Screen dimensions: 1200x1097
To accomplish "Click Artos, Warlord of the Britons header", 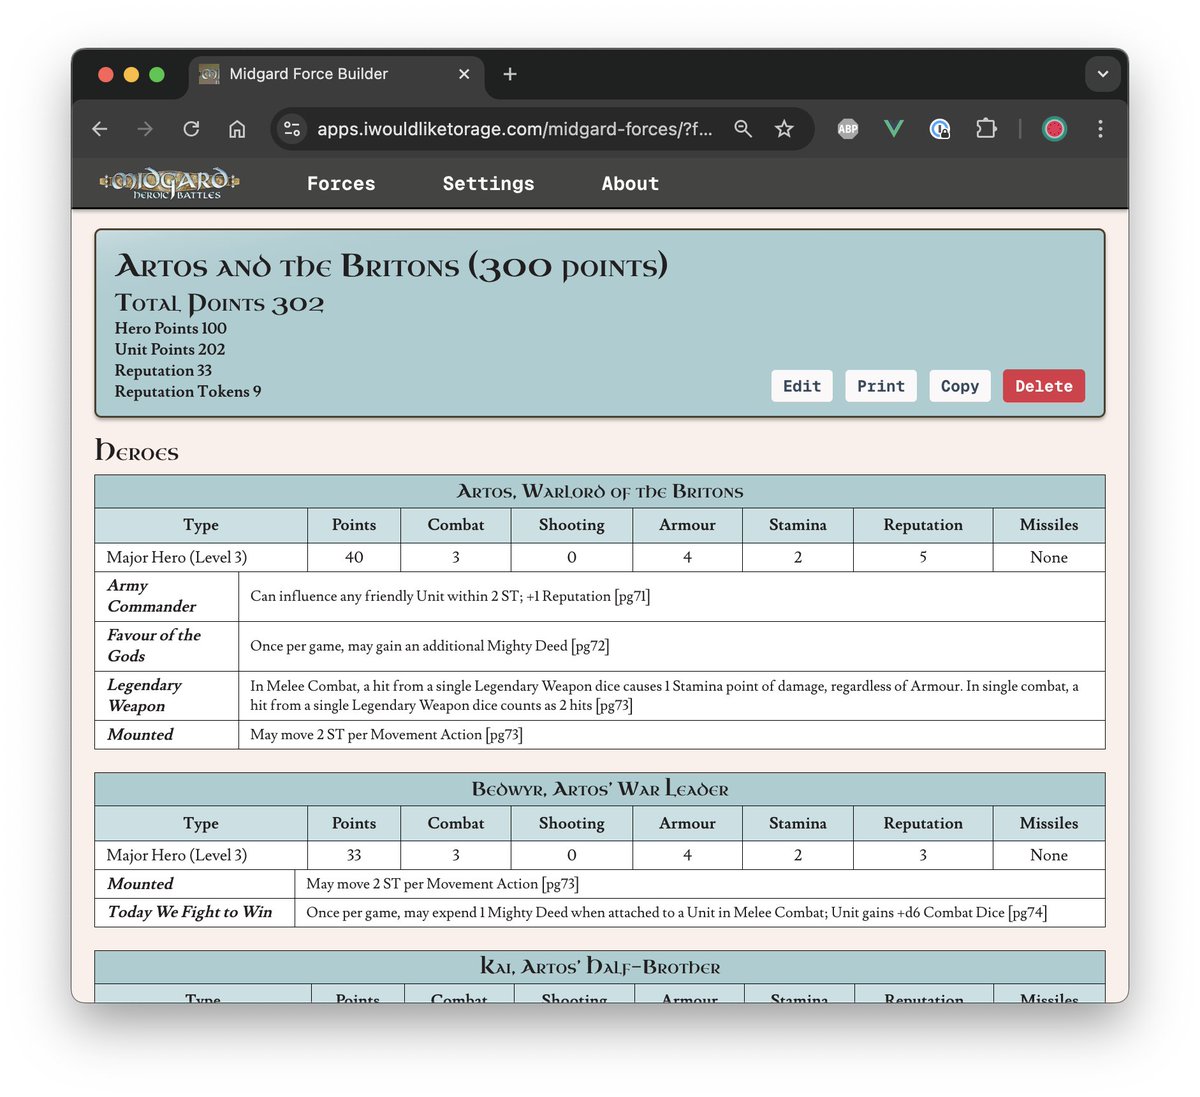I will pyautogui.click(x=600, y=491).
